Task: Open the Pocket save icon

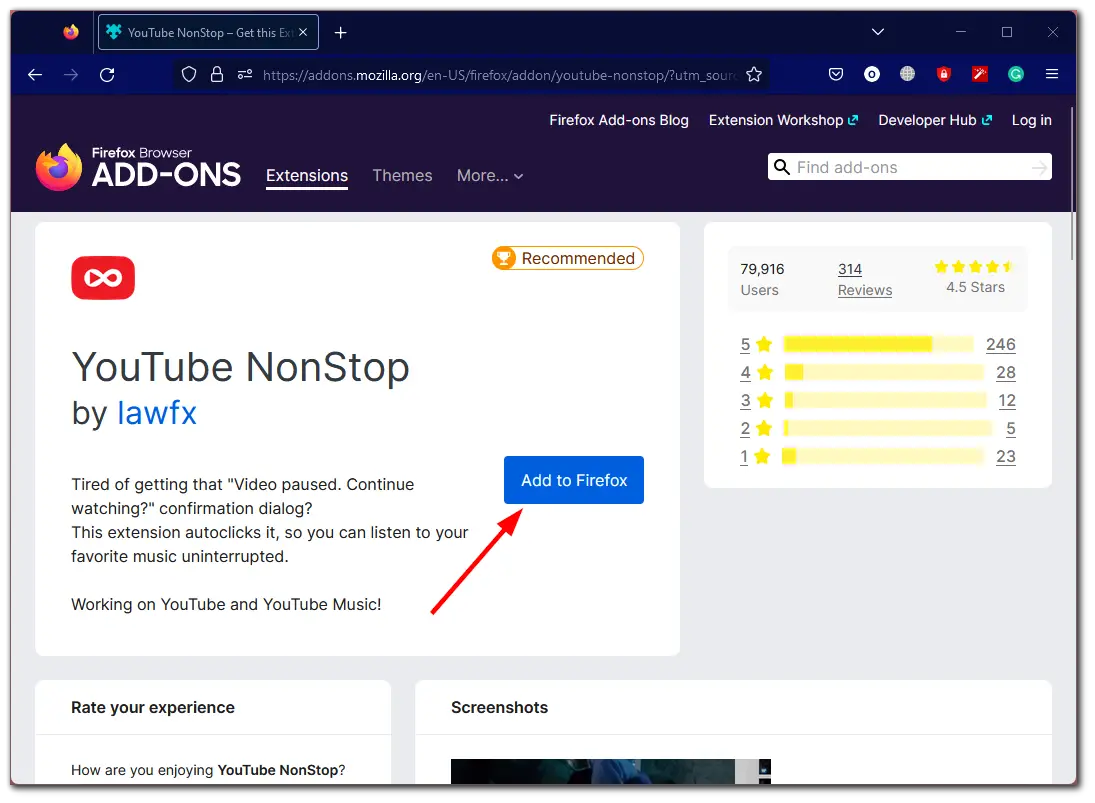Action: 836,74
